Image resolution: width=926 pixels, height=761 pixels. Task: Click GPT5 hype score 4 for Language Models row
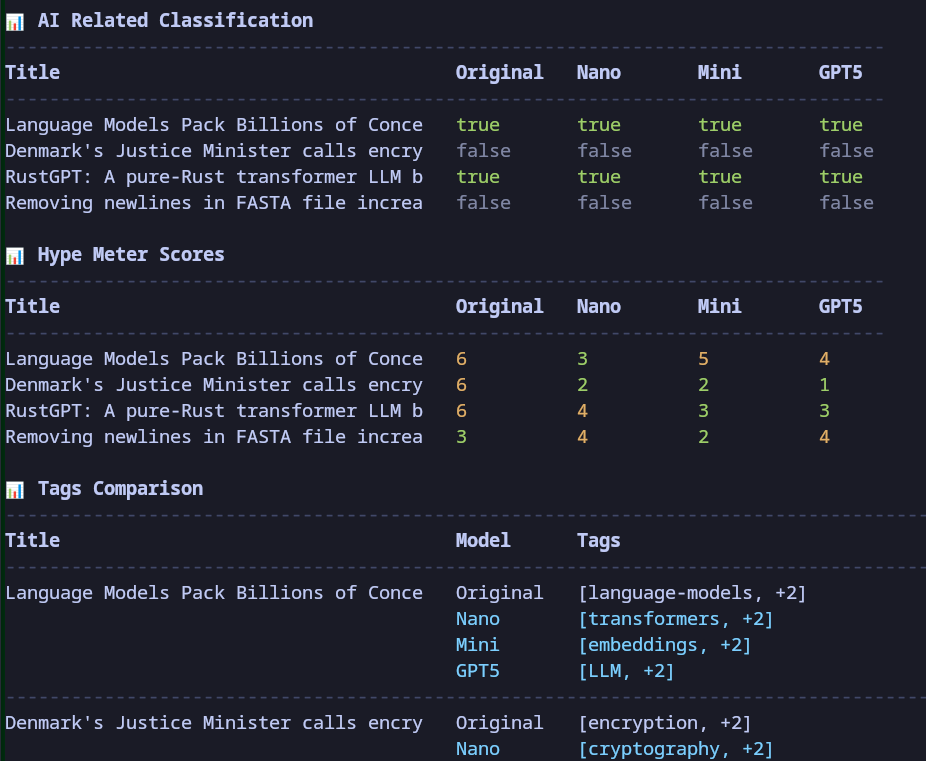click(824, 359)
